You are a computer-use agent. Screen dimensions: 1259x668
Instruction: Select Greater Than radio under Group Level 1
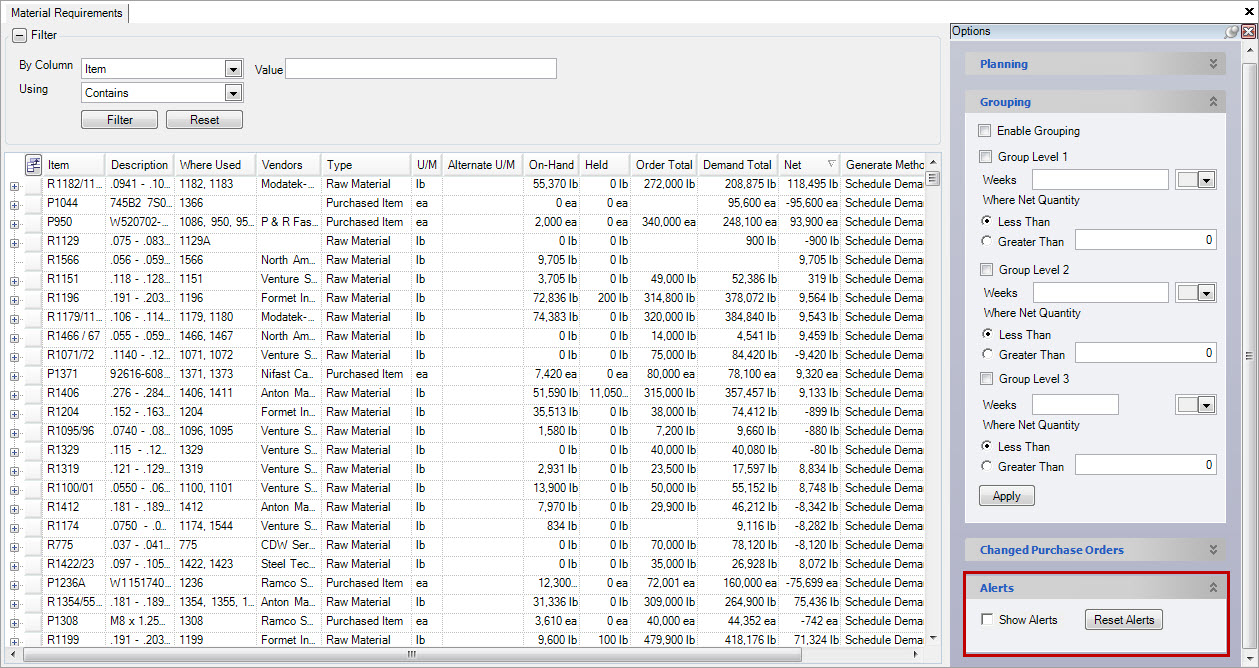click(x=987, y=241)
